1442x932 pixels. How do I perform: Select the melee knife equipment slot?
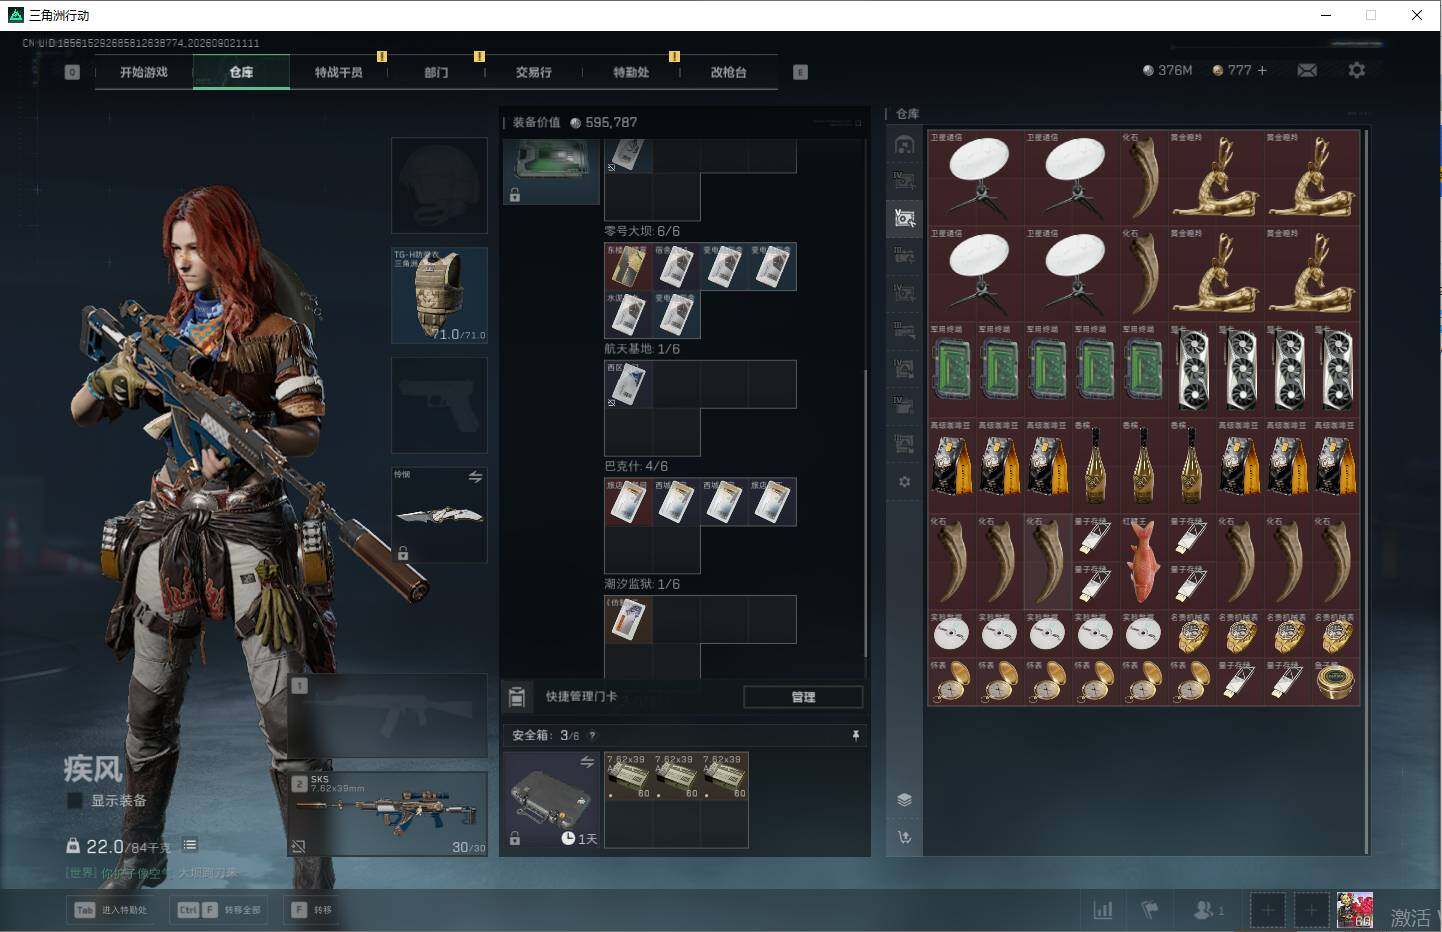(439, 514)
